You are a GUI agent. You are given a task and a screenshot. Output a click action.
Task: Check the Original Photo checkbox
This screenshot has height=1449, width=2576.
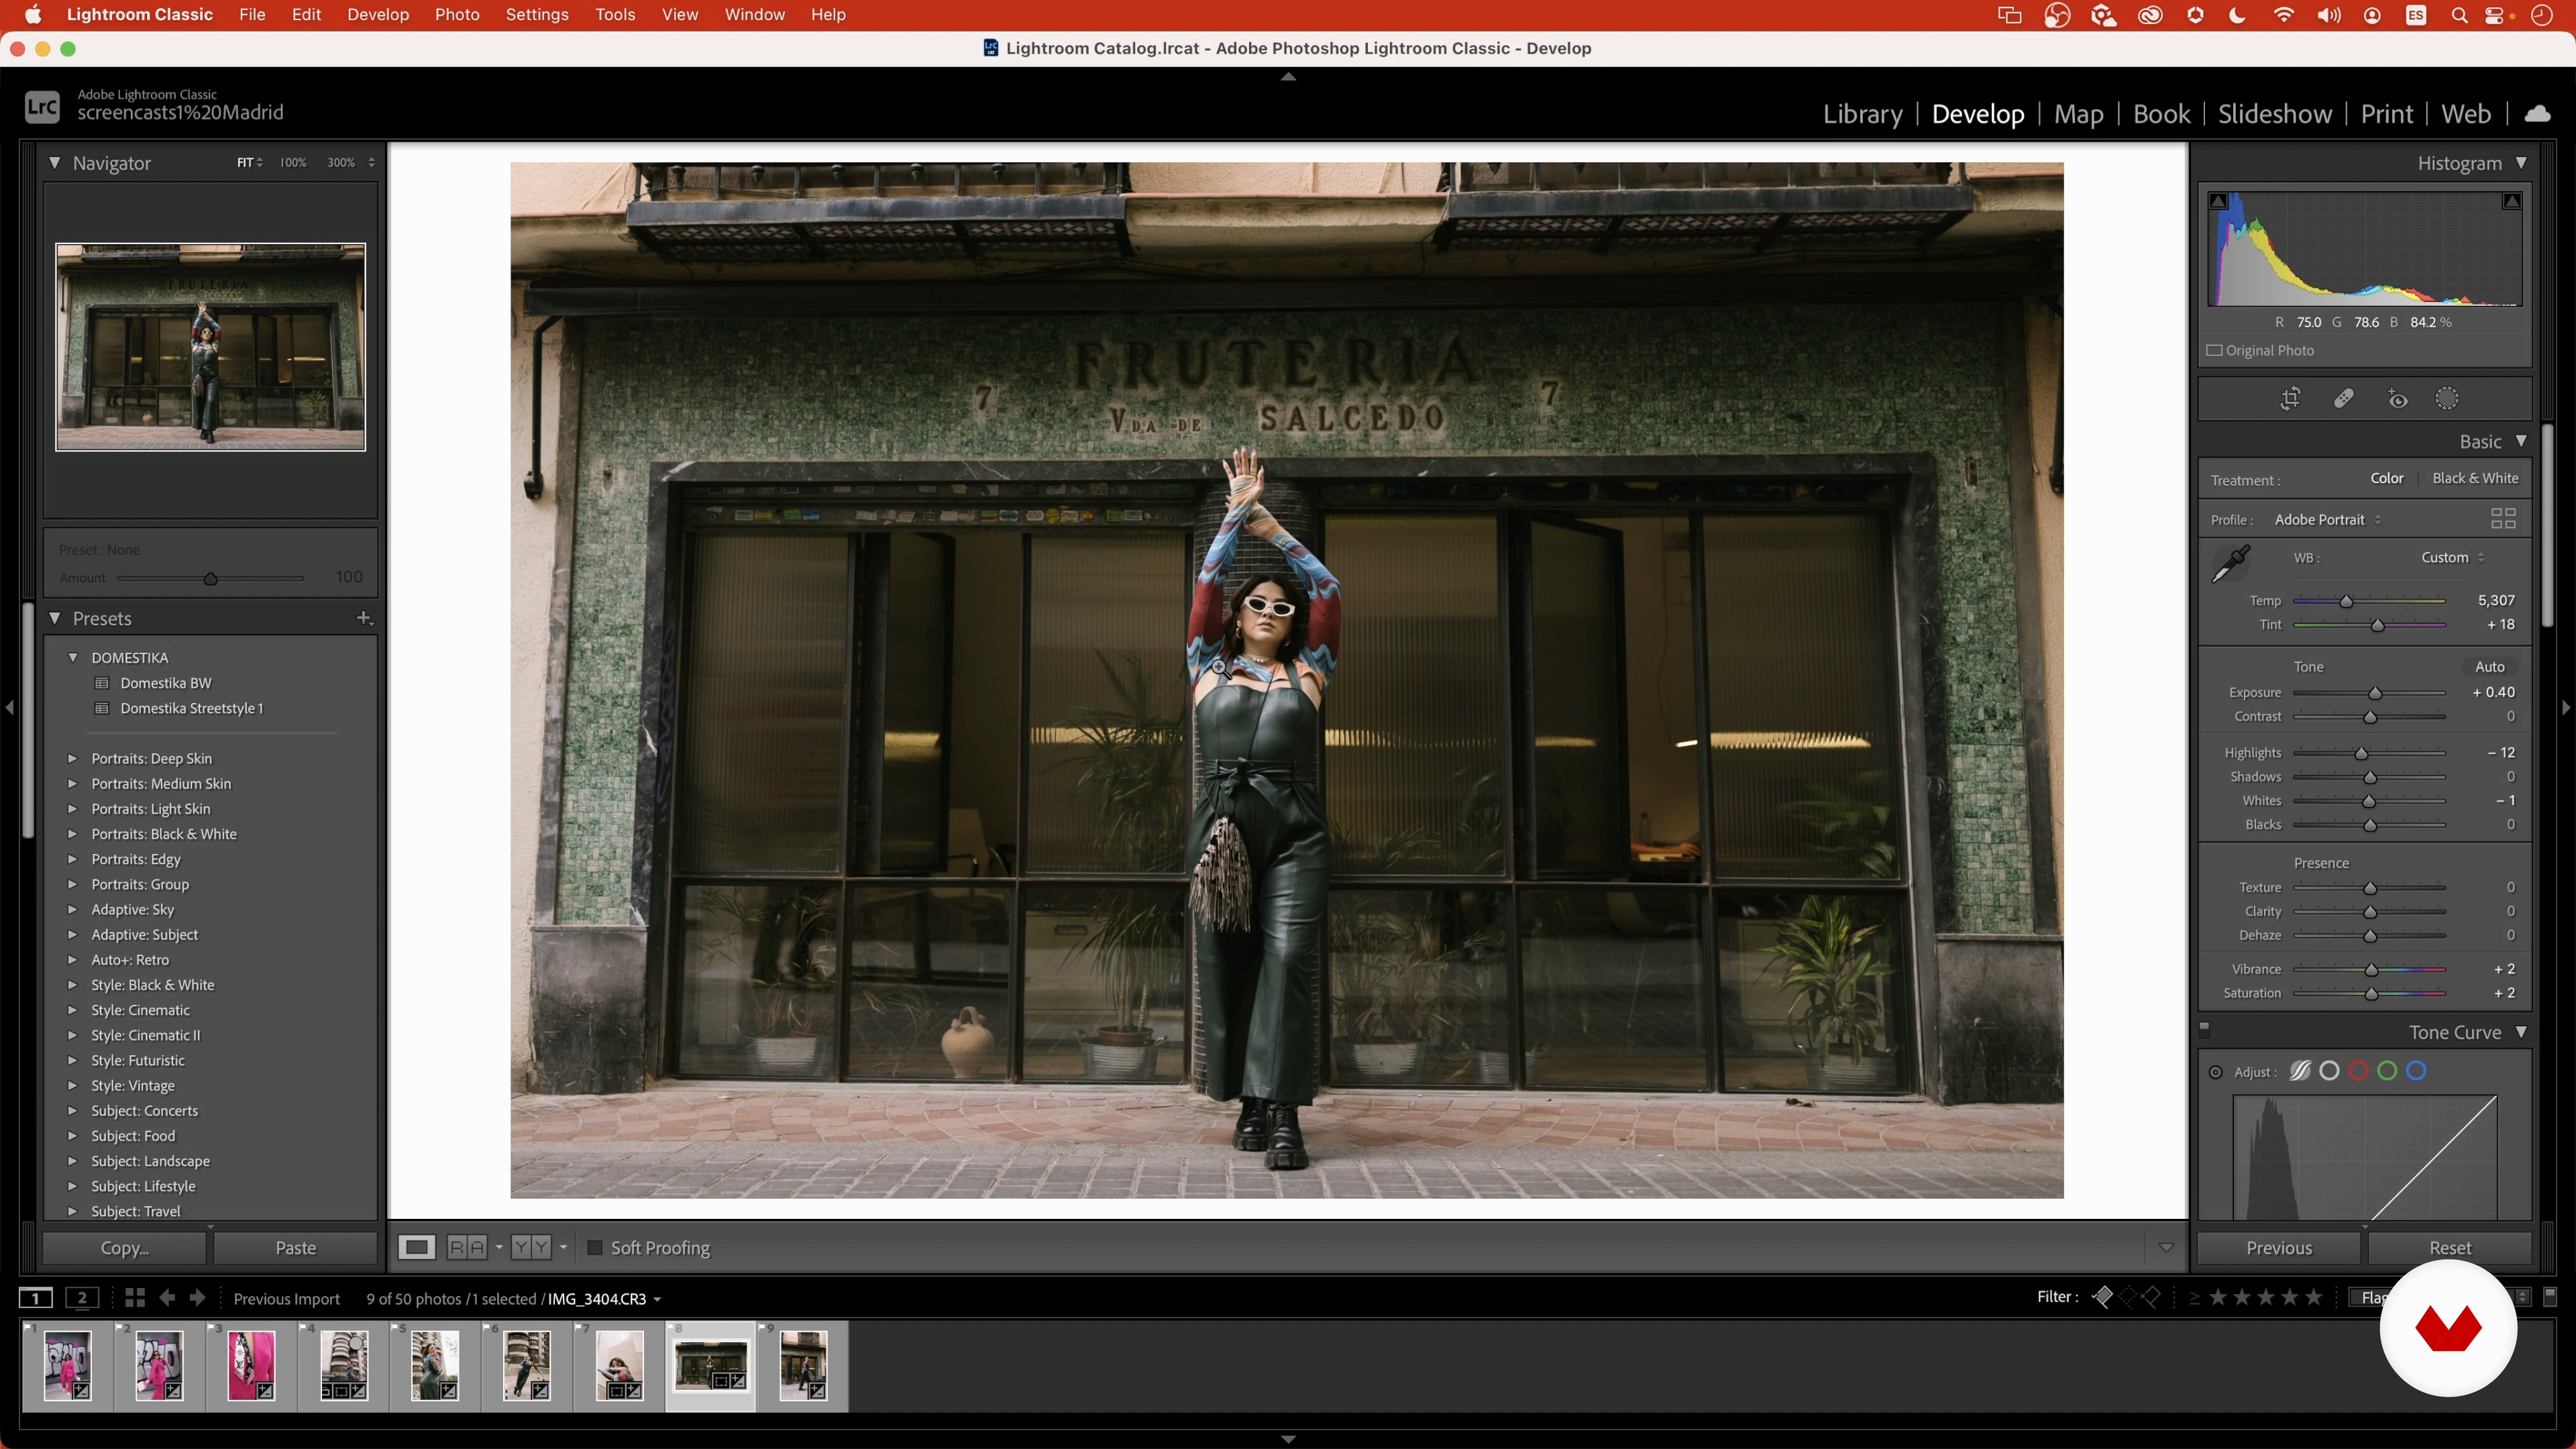click(2215, 350)
